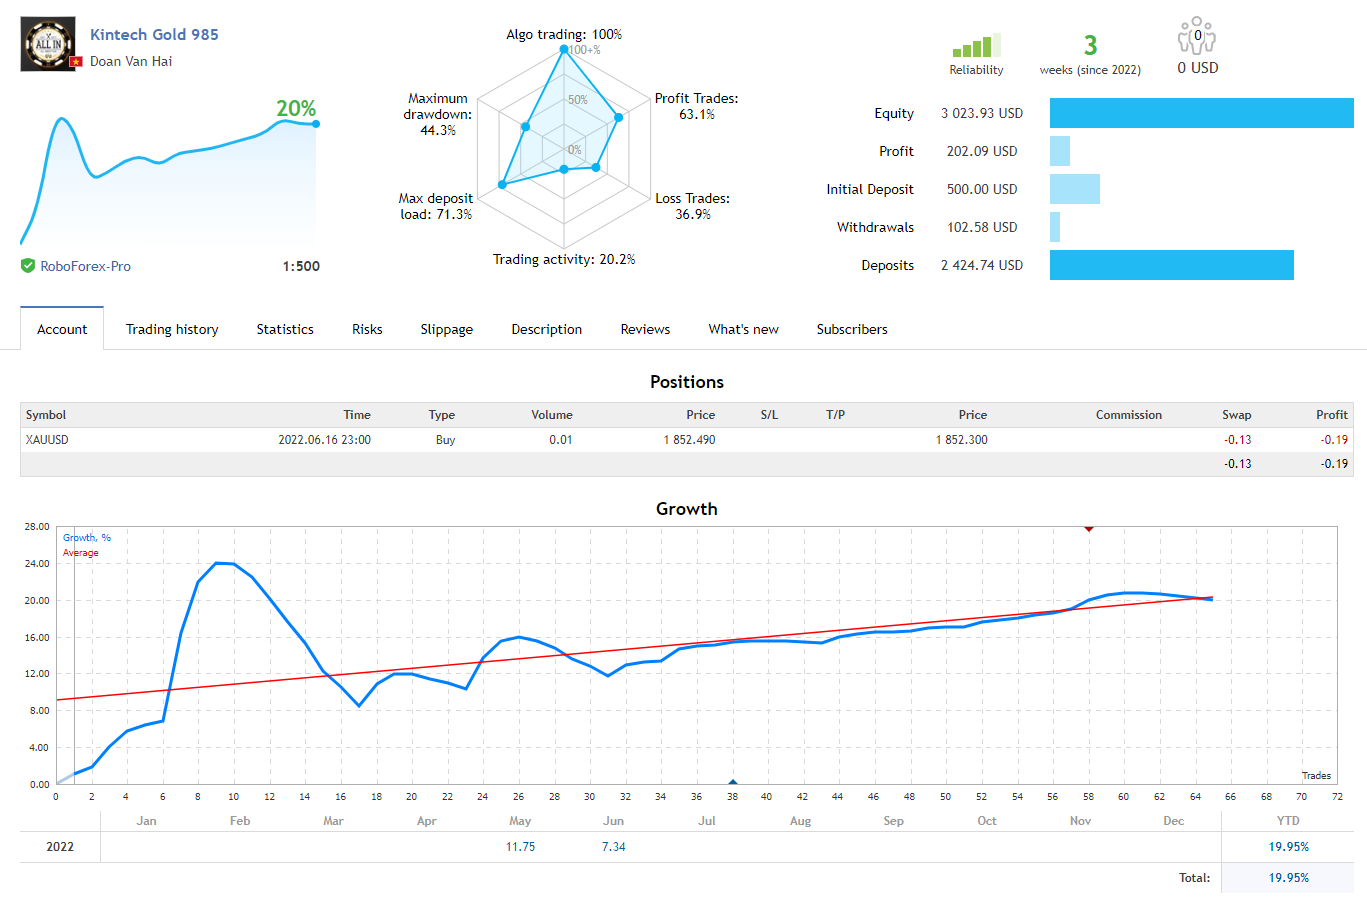Click the 2022.06.16 23:00 time cell
Screen dimensions: 1367x911
[324, 440]
